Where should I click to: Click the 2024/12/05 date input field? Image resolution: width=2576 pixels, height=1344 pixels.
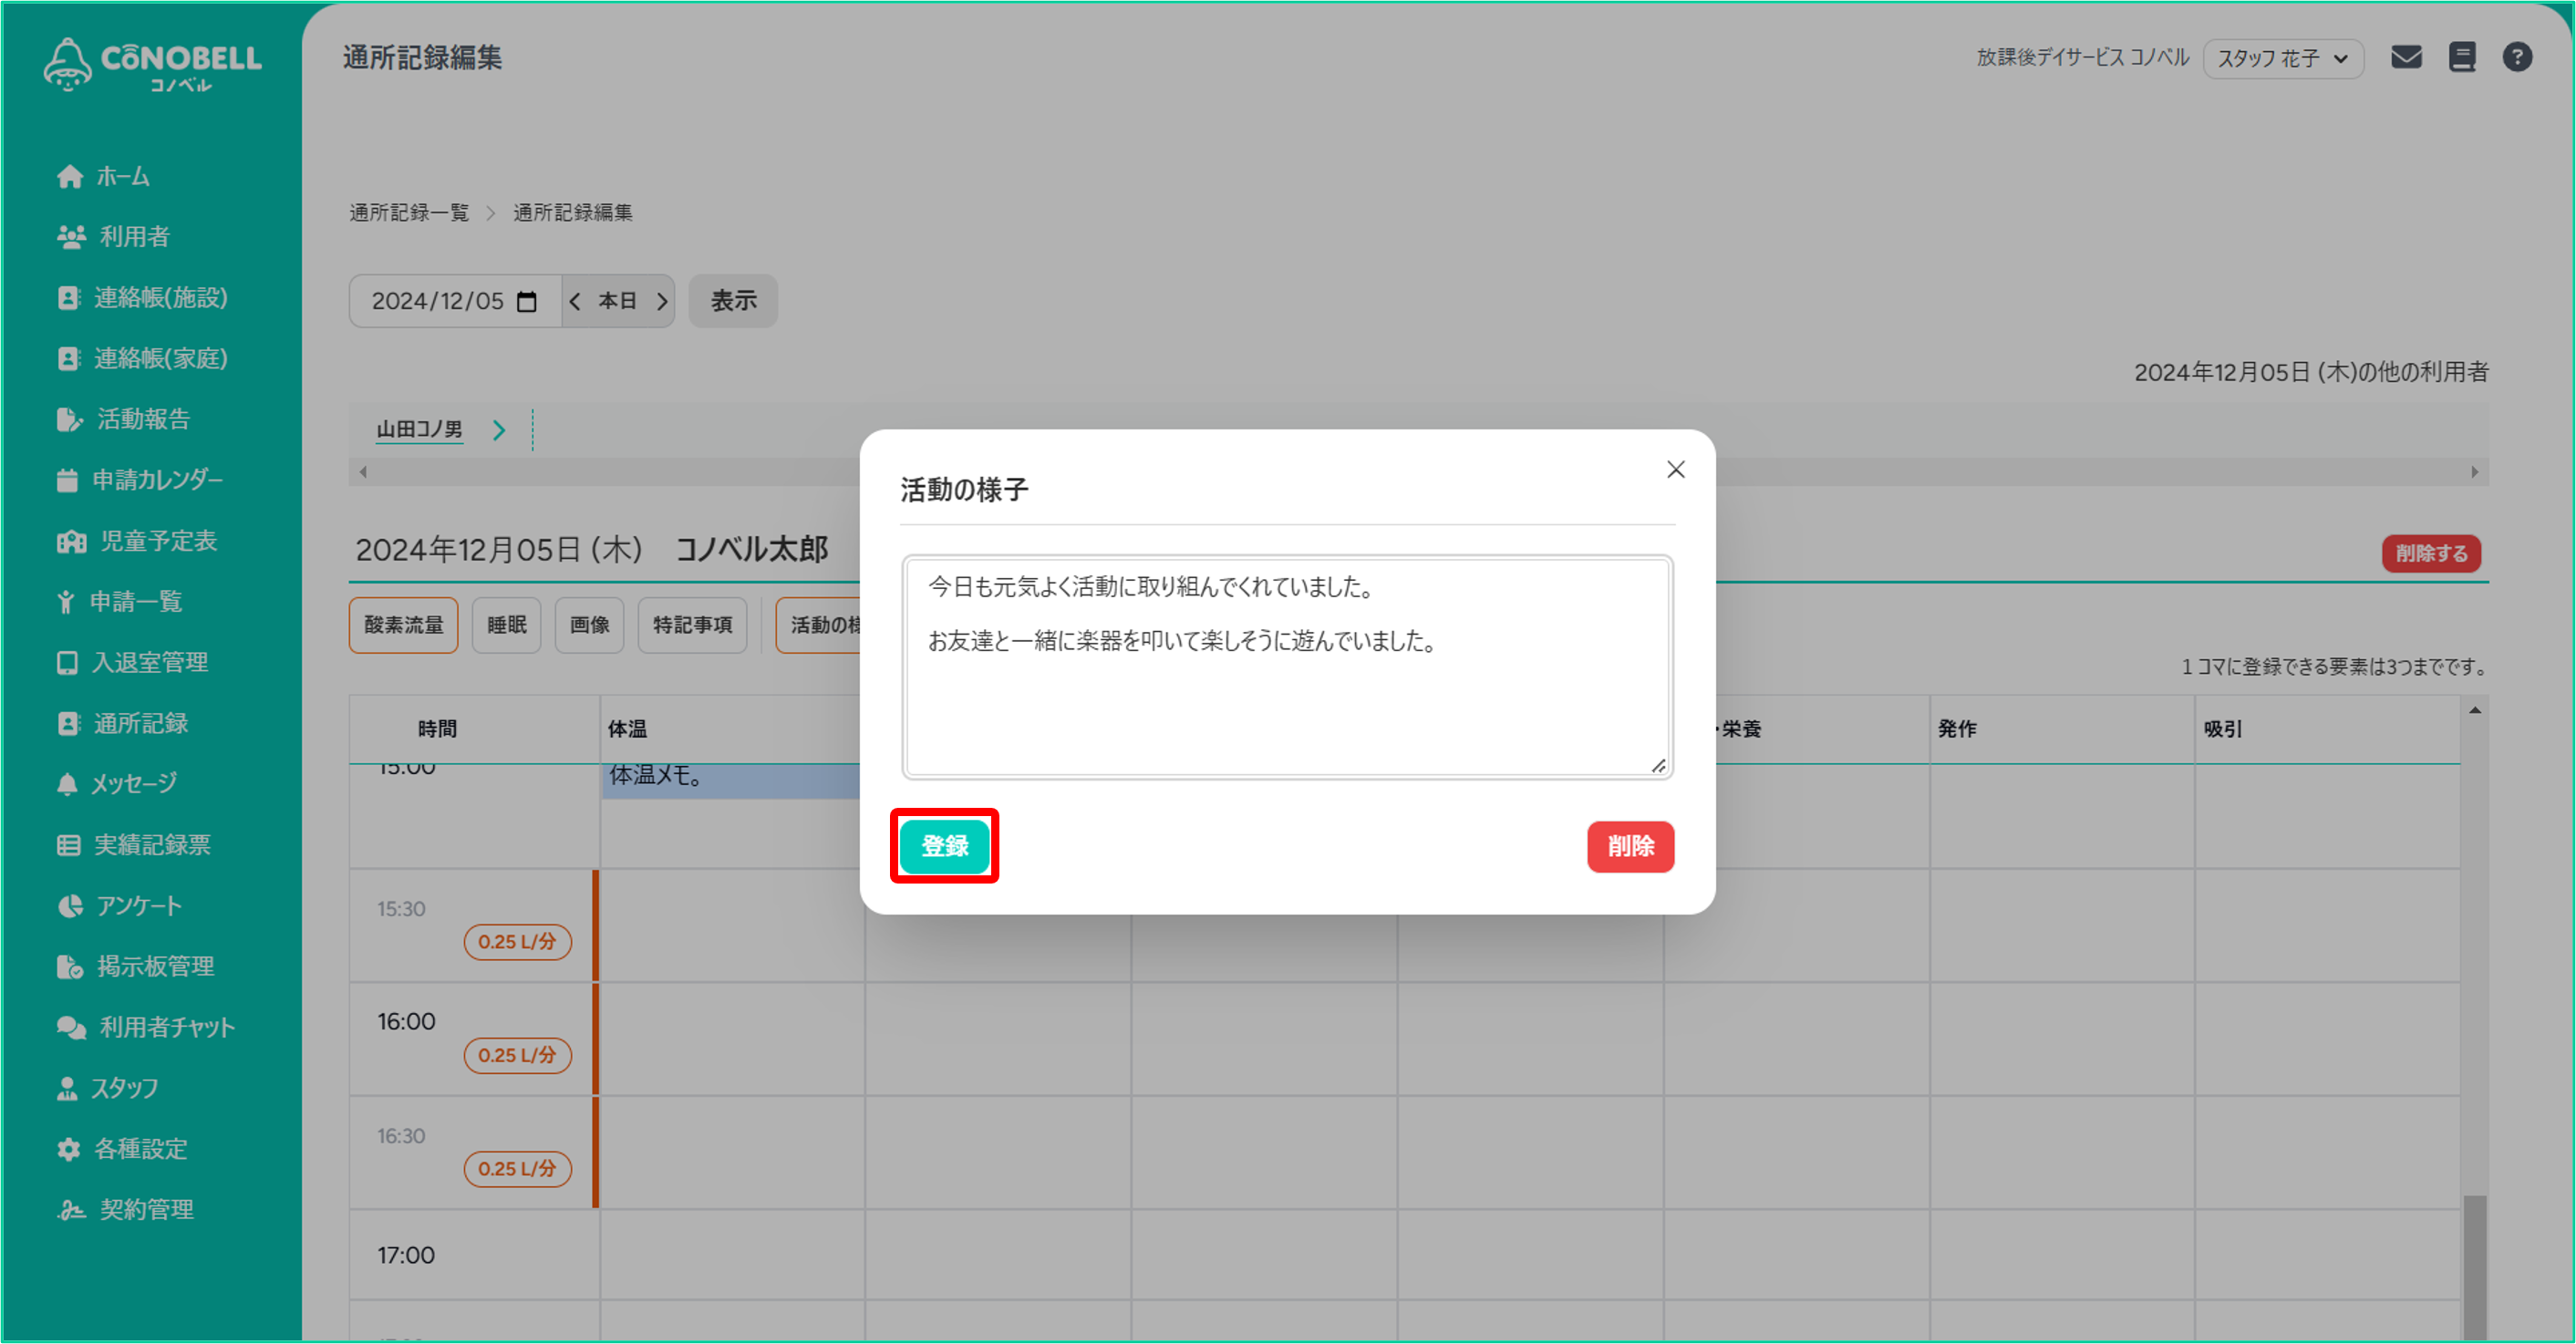(x=455, y=301)
